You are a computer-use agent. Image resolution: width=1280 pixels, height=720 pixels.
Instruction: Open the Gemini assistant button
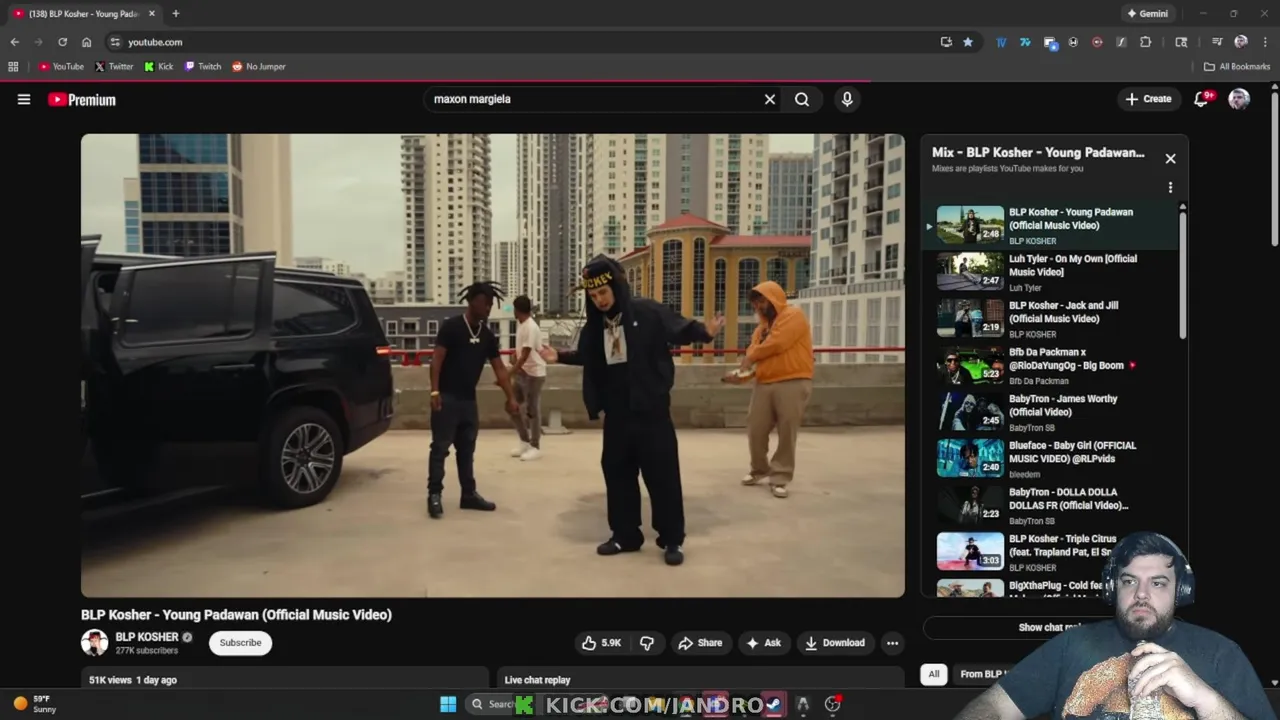pos(1147,14)
